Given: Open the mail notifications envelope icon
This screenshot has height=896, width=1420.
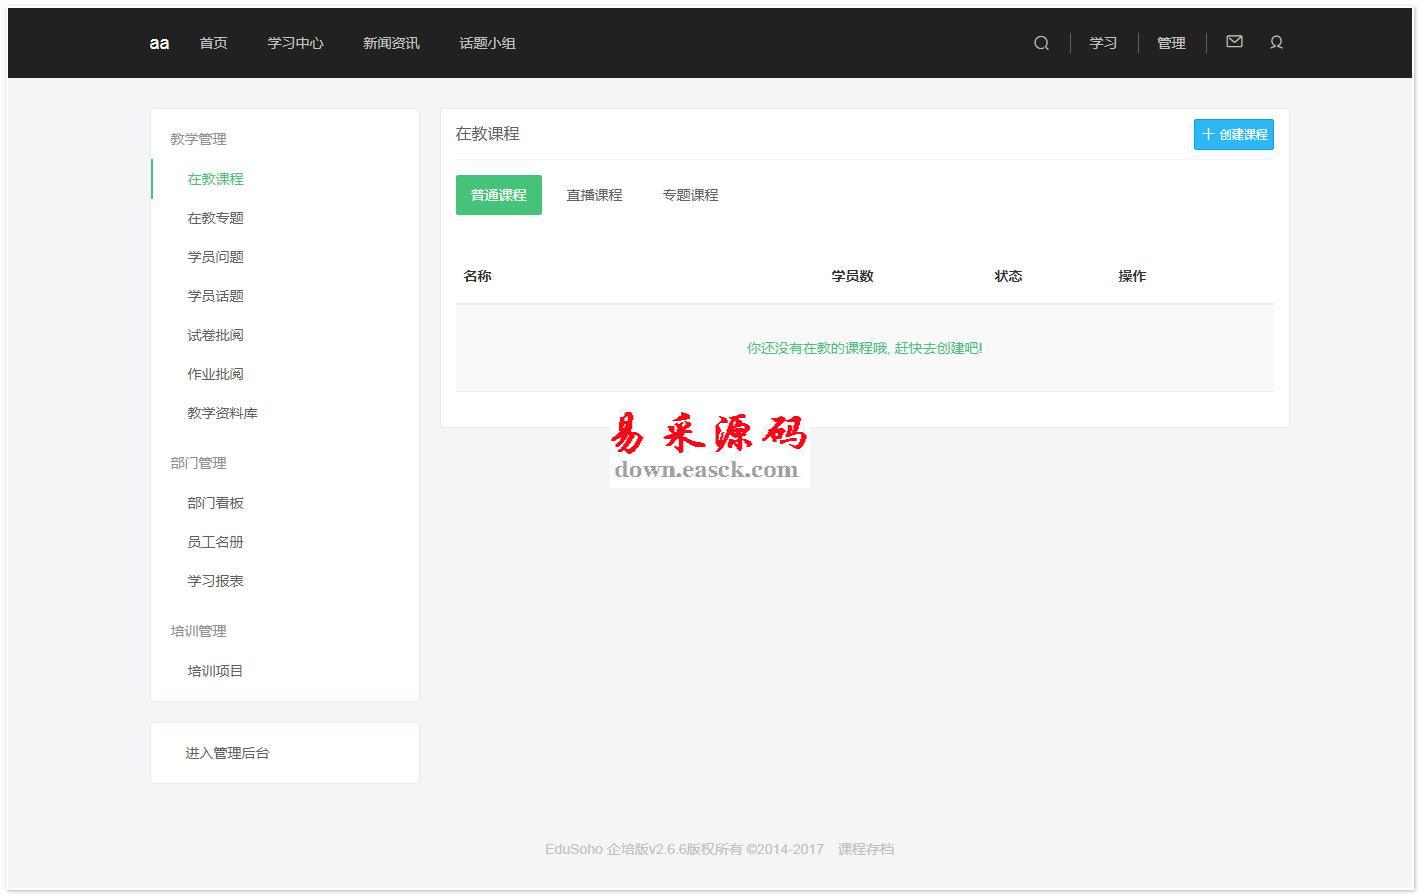Looking at the screenshot, I should [1234, 42].
